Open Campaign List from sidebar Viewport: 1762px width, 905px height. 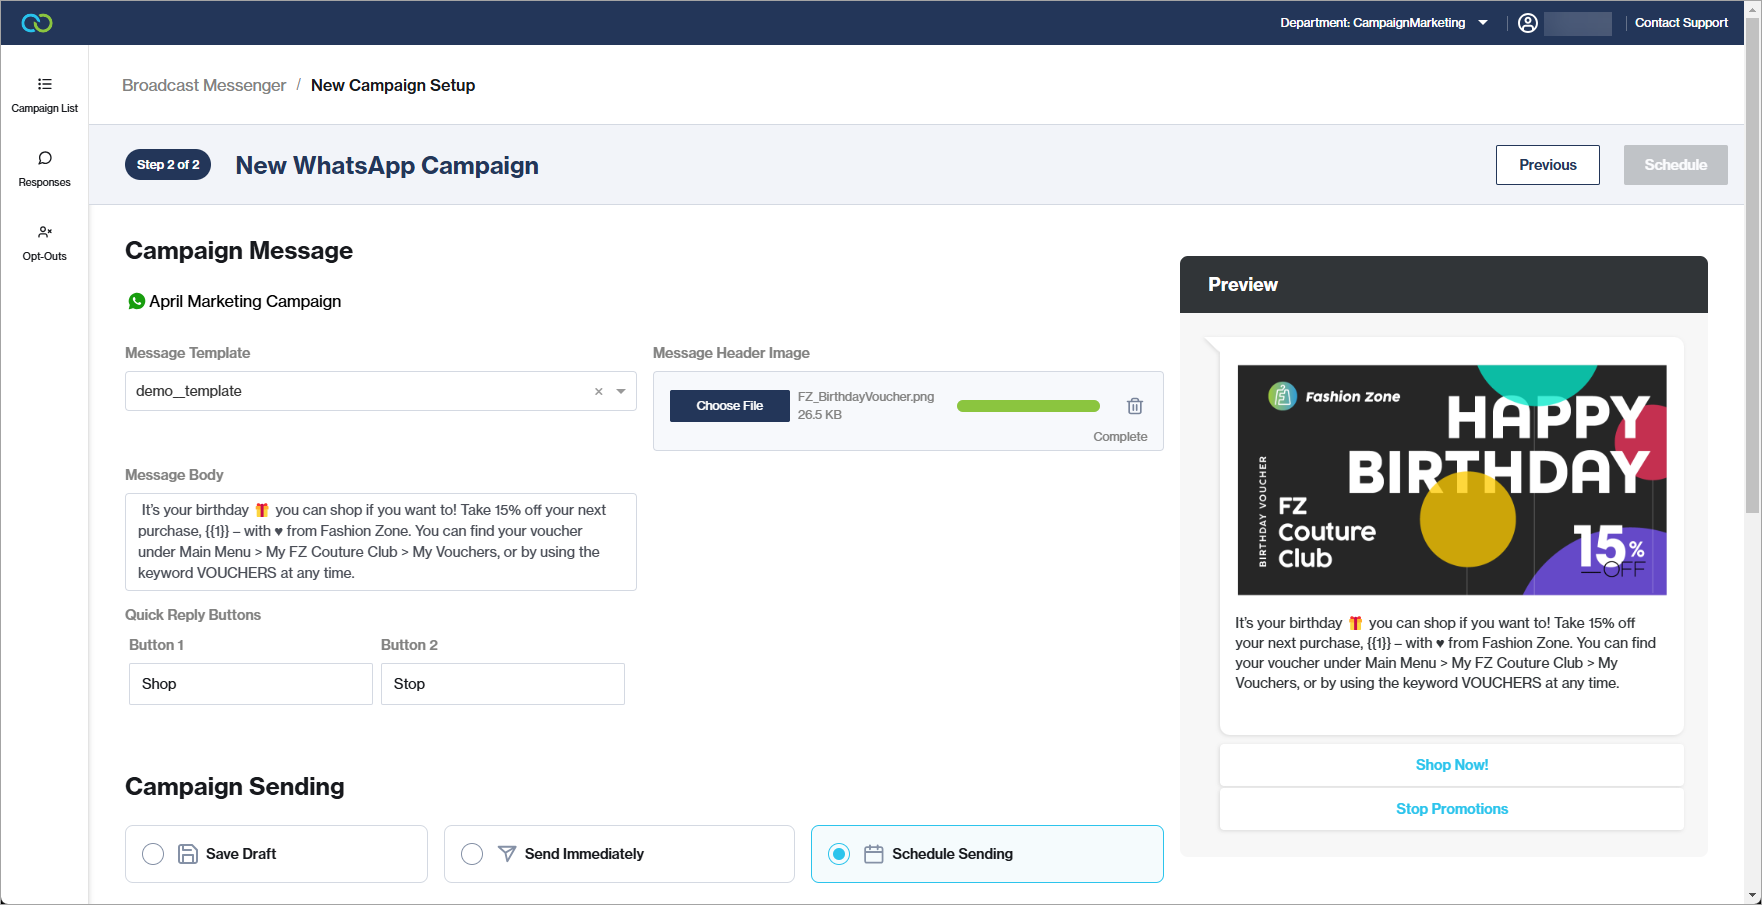click(44, 95)
